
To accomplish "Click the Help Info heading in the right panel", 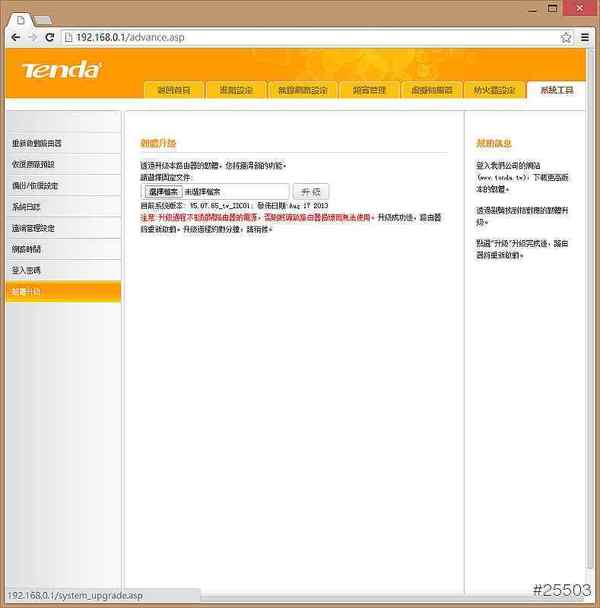I will click(494, 143).
